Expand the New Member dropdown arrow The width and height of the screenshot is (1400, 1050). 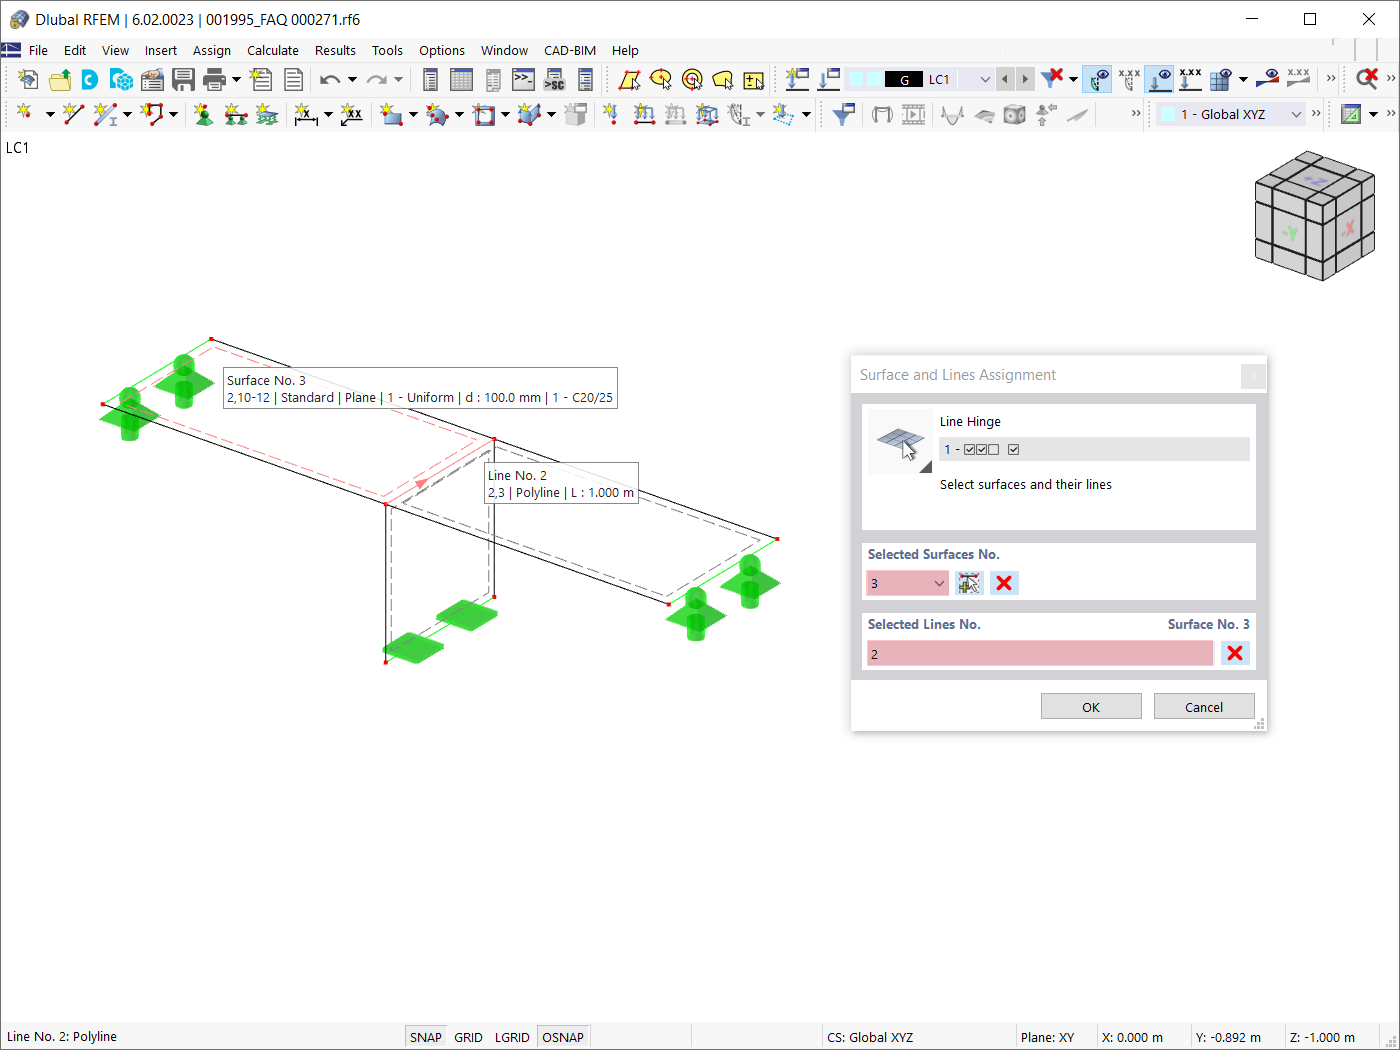(127, 114)
